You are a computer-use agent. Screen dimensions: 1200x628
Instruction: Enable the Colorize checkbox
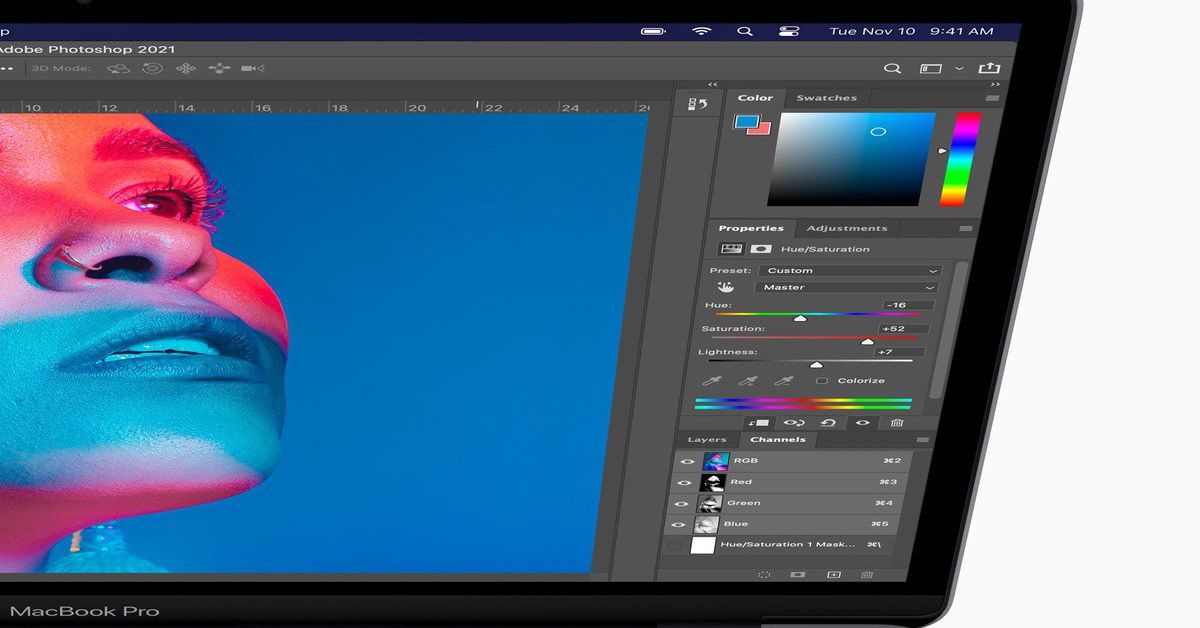(x=822, y=380)
